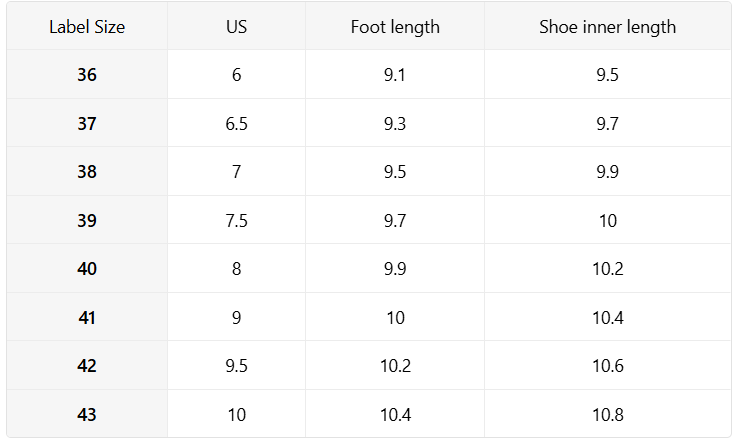This screenshot has width=737, height=439.
Task: Select the label size 42 cell
Action: pos(87,366)
